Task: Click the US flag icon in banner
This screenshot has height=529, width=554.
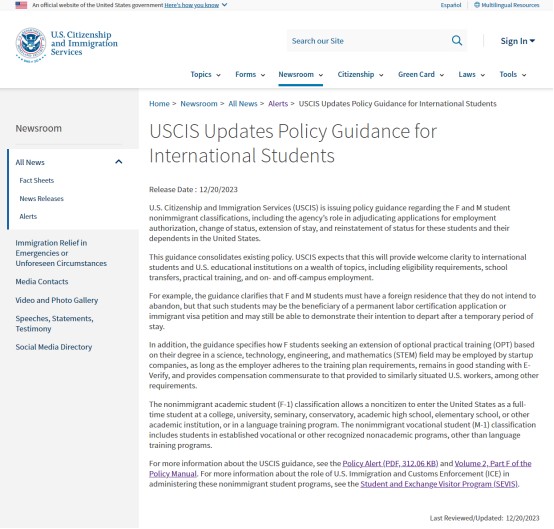Action: click(21, 5)
